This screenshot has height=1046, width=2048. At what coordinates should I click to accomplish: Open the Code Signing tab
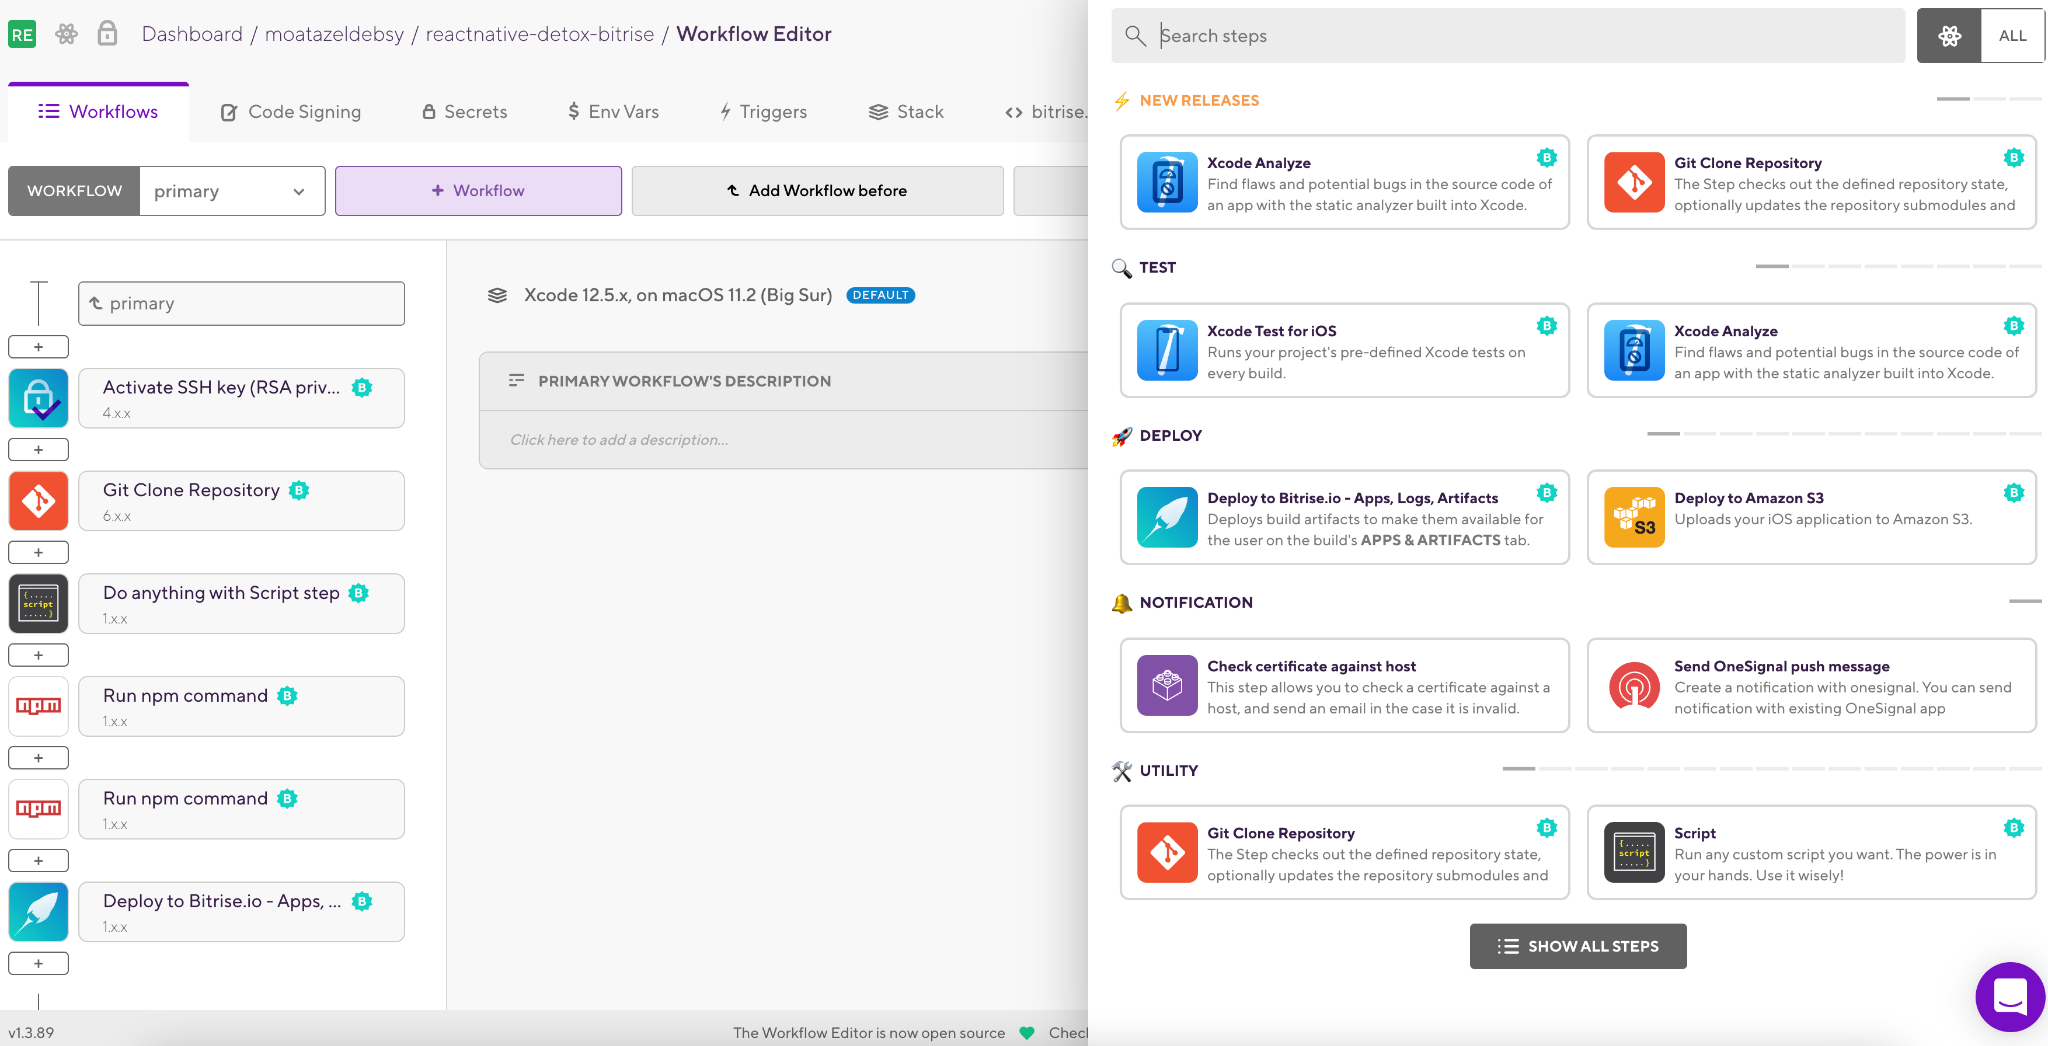[x=291, y=112]
